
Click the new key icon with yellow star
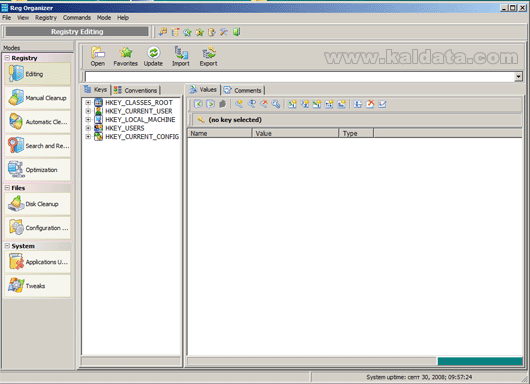(x=239, y=104)
